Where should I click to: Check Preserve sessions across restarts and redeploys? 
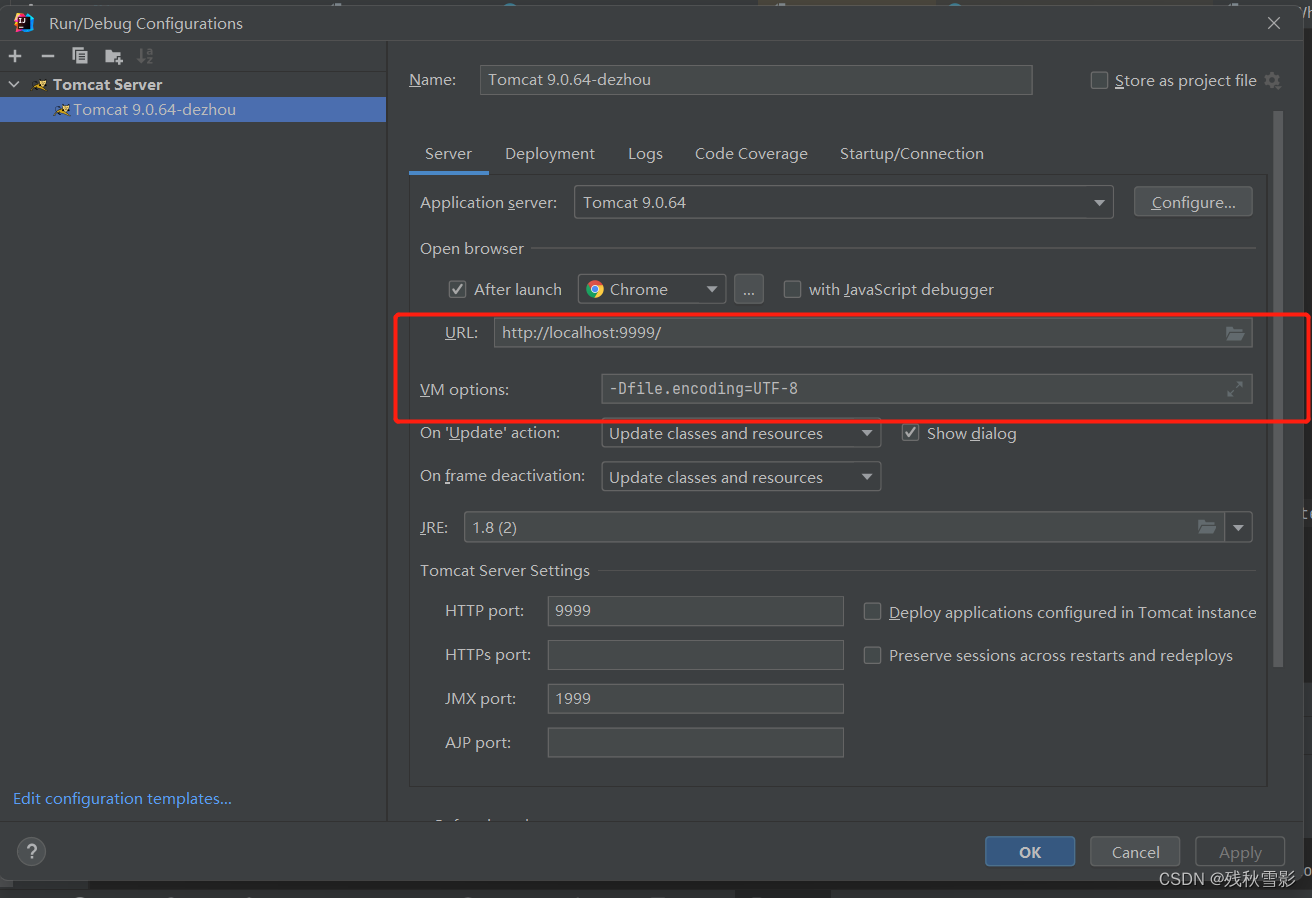(x=872, y=655)
